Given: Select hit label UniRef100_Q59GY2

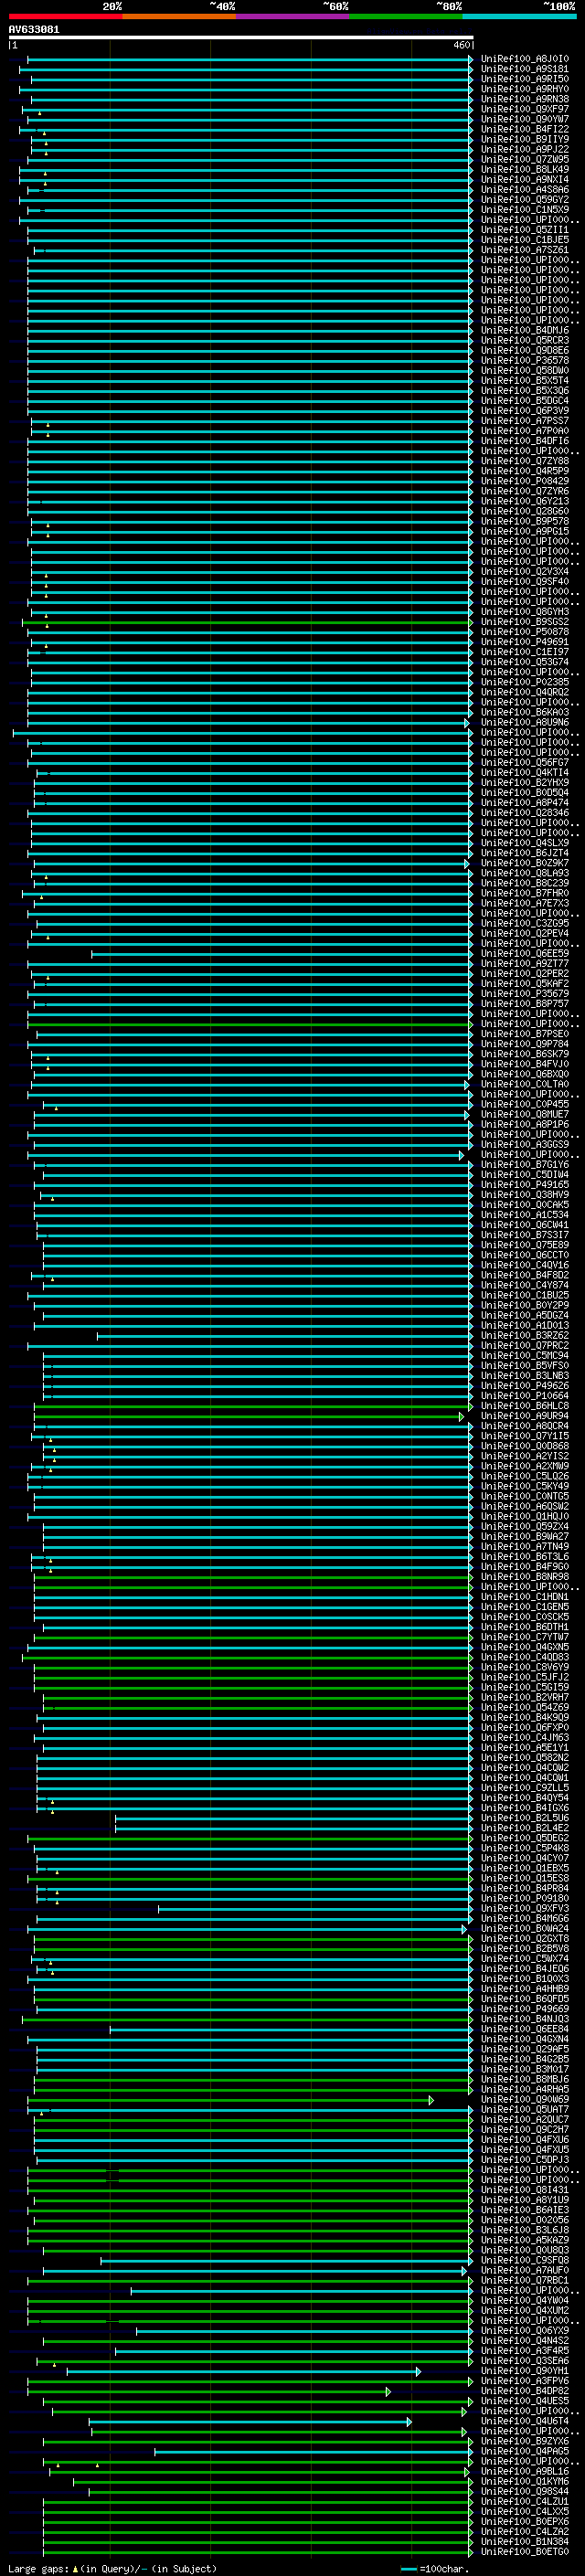Looking at the screenshot, I should click(x=525, y=200).
